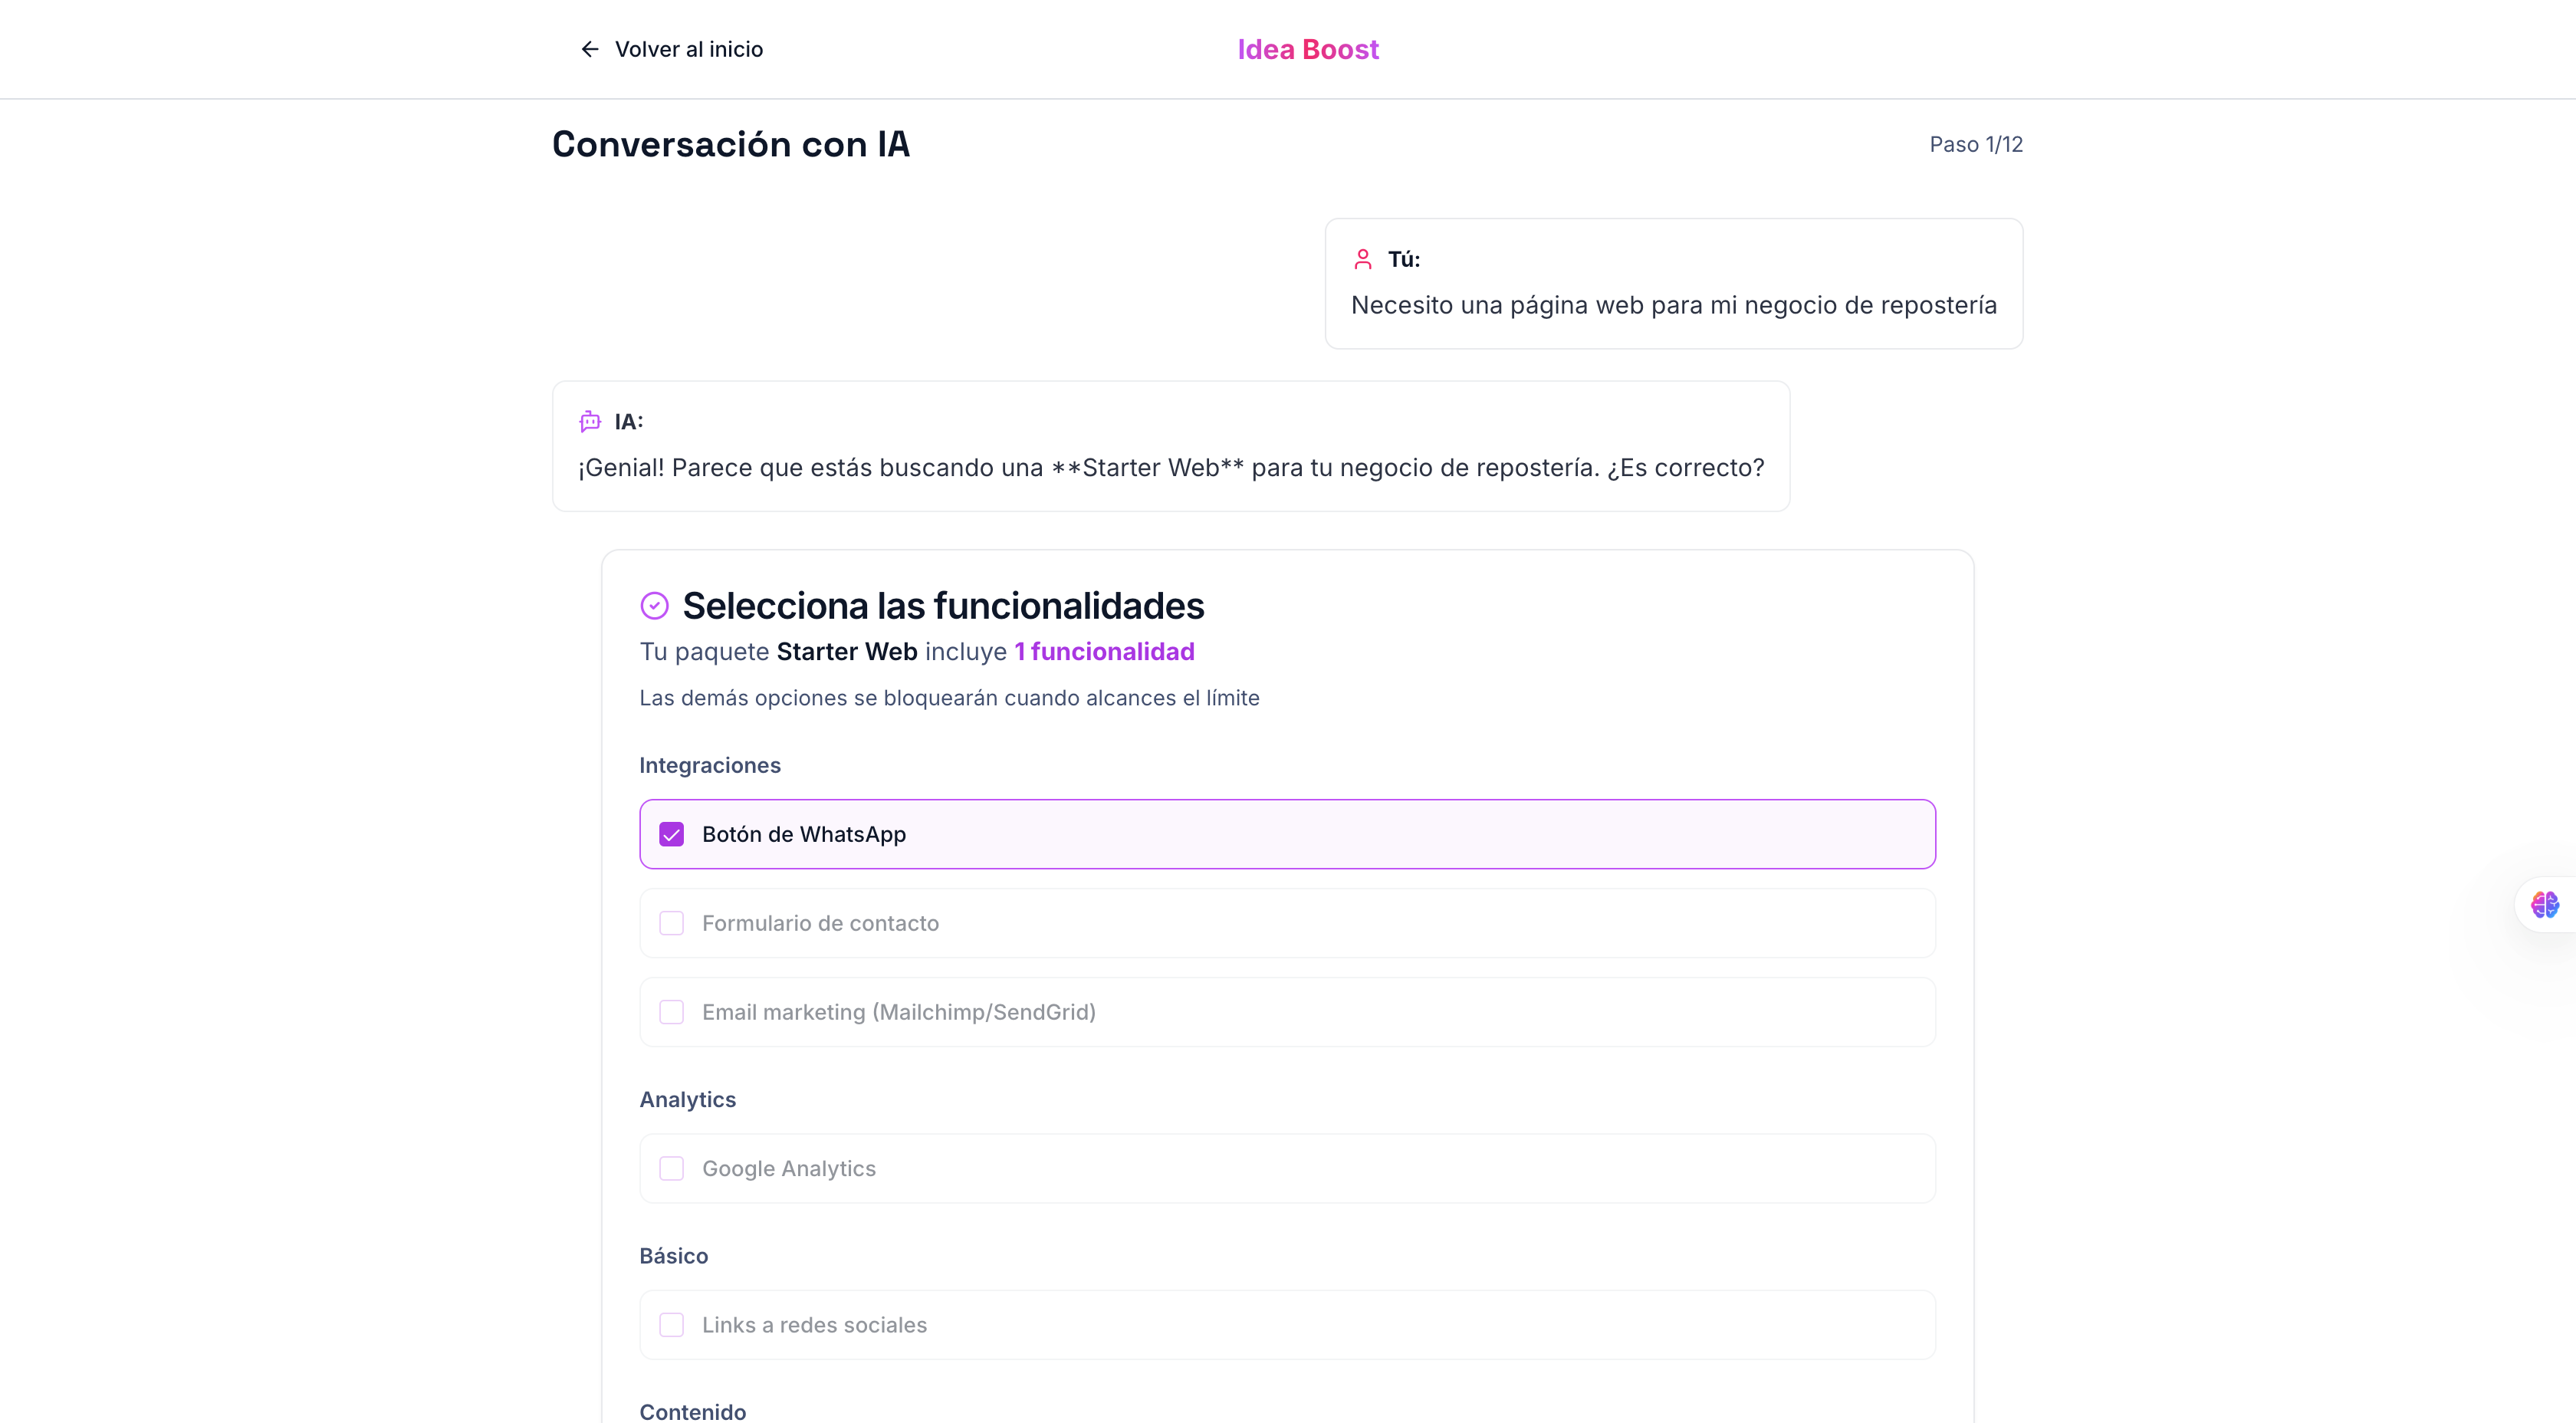Viewport: 2576px width, 1423px height.
Task: Check the Formulario de contacto checkbox
Action: coord(671,923)
